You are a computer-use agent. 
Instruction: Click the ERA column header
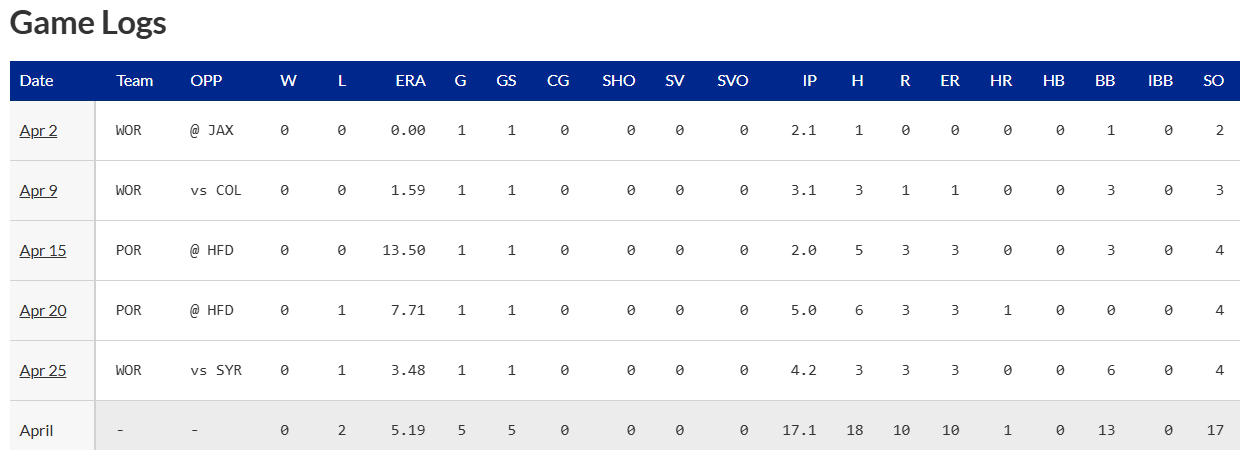(410, 81)
